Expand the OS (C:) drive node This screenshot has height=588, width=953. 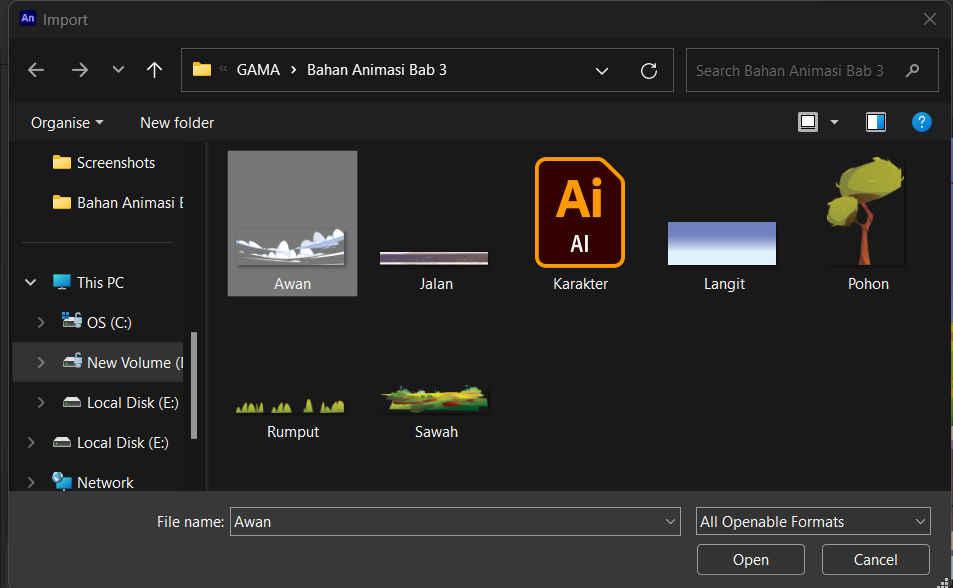(x=41, y=322)
